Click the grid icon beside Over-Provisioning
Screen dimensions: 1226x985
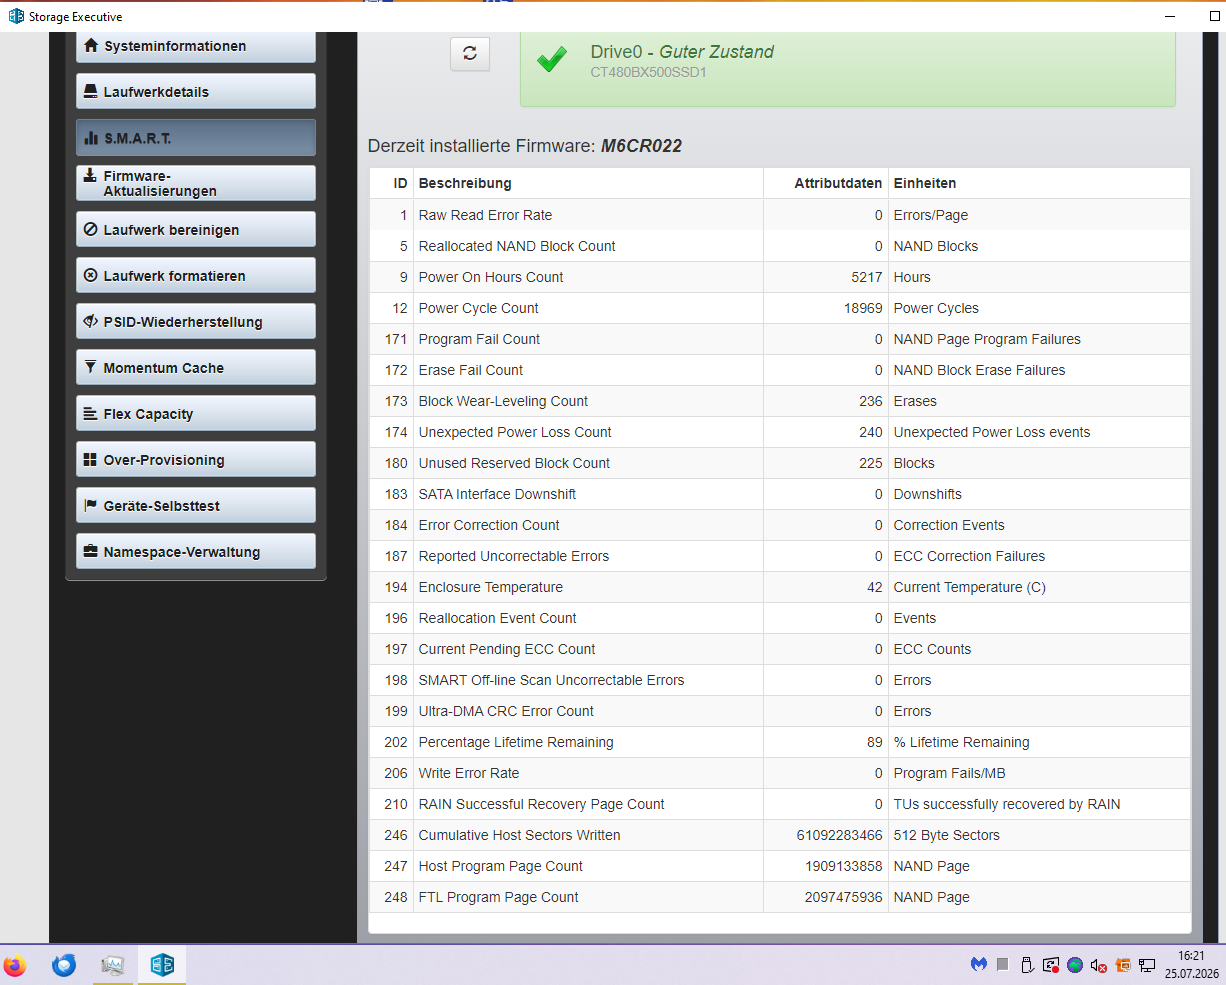point(91,459)
